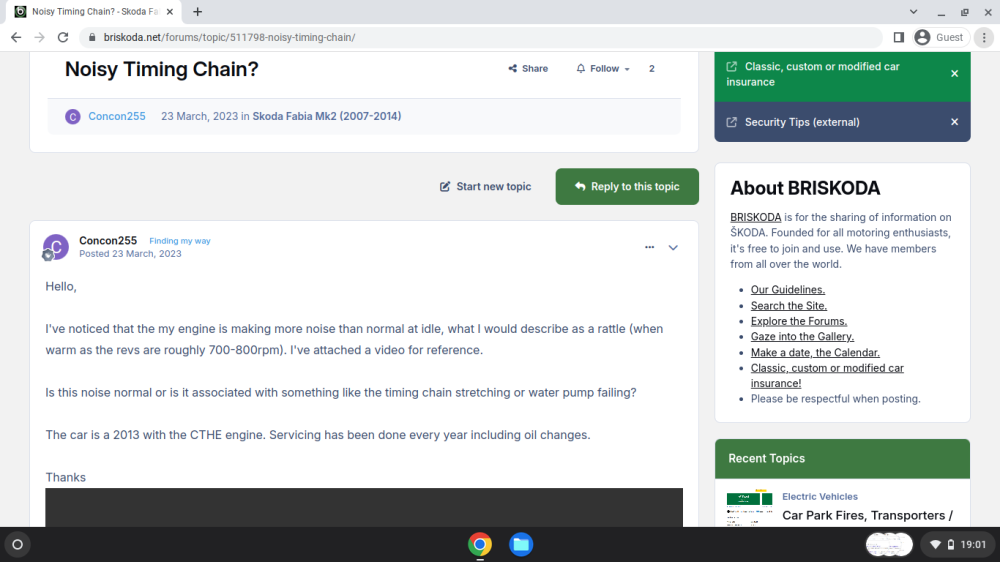Open the Files app from the shelf

click(x=521, y=545)
